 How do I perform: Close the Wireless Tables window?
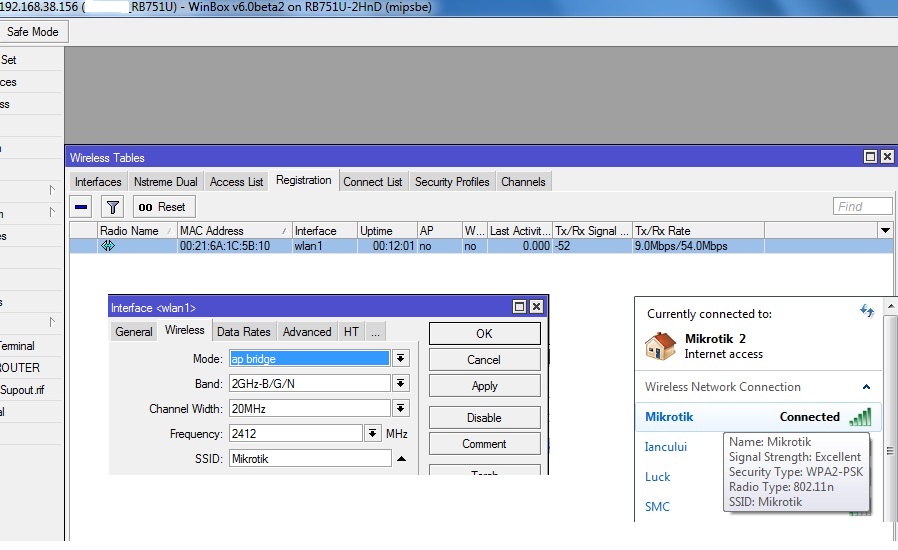[x=887, y=156]
